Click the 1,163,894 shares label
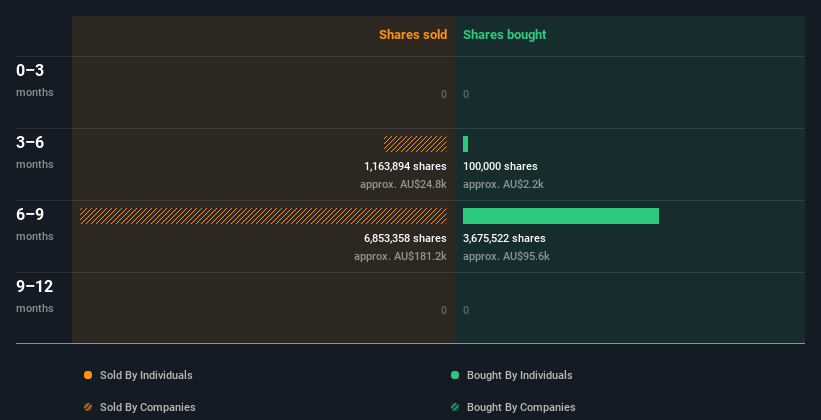This screenshot has width=821, height=420. pos(405,166)
